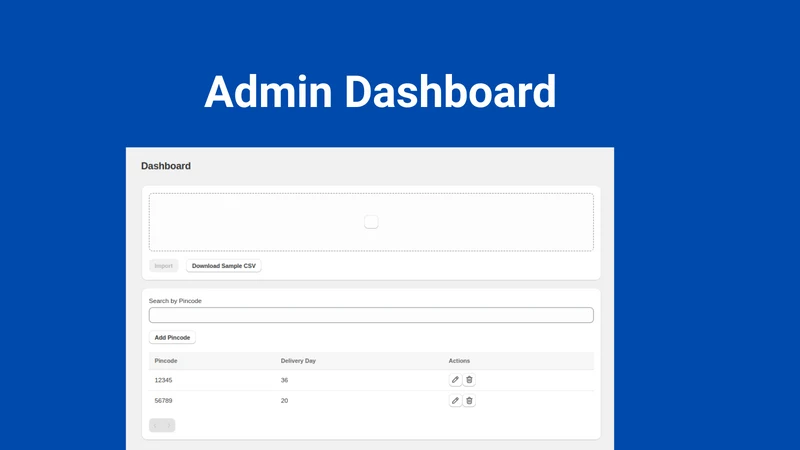
Task: Click the upload icon in drop zone
Action: tap(371, 222)
